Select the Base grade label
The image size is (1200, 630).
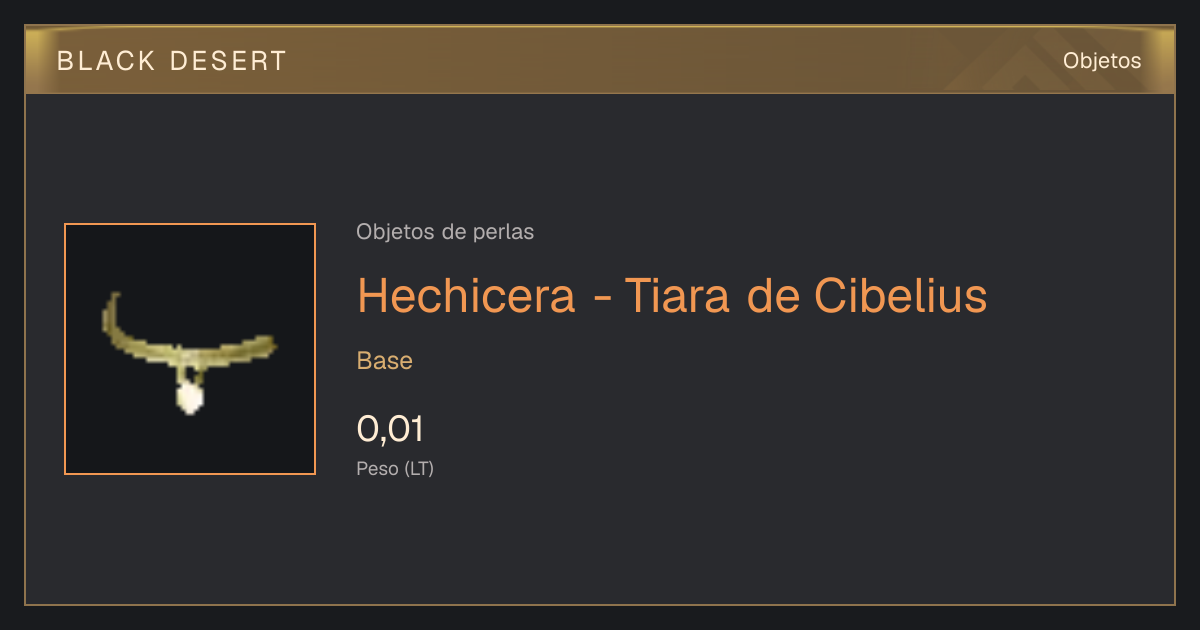(x=385, y=361)
